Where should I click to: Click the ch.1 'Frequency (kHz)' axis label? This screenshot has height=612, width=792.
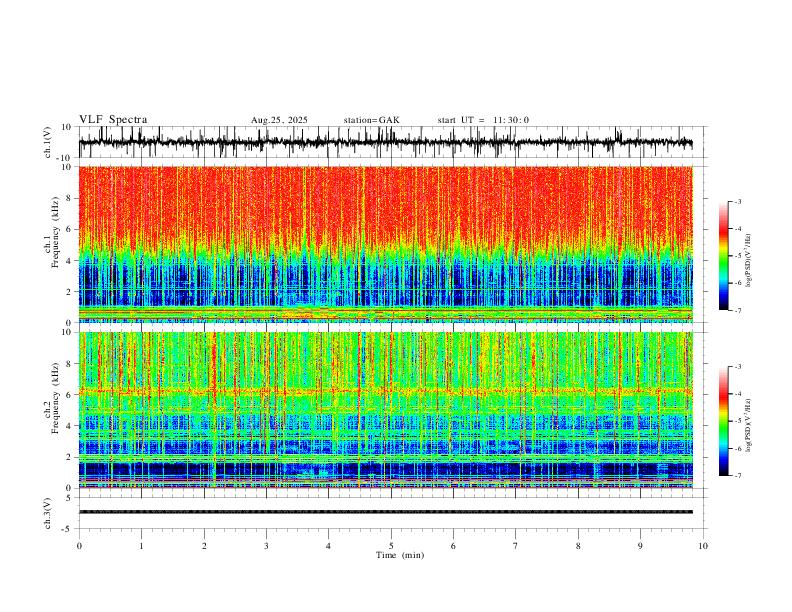pos(56,232)
